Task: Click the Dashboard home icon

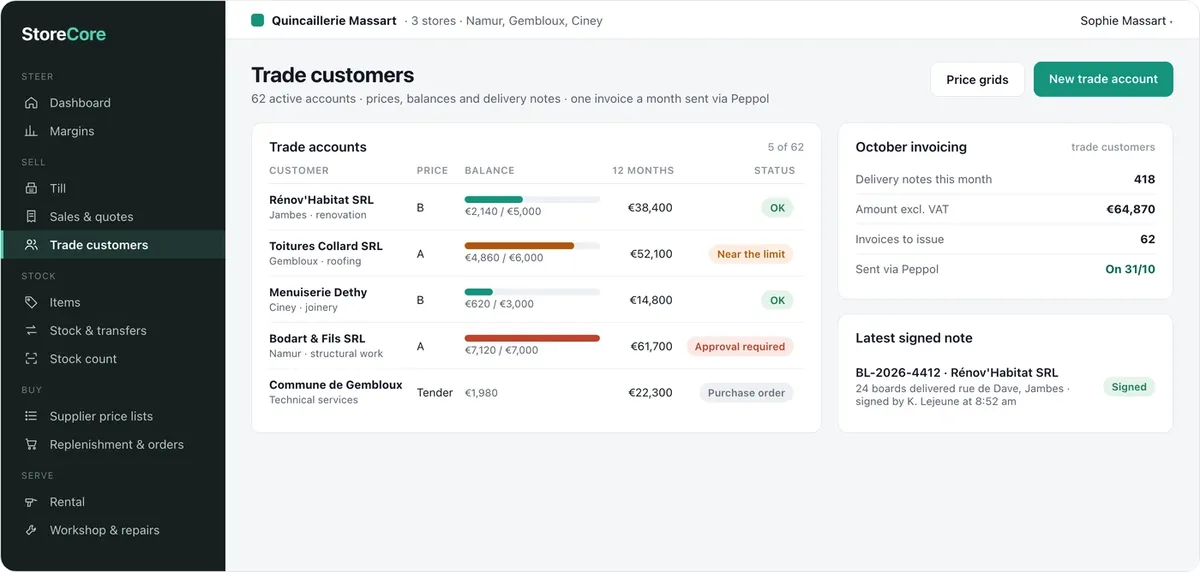Action: point(31,103)
